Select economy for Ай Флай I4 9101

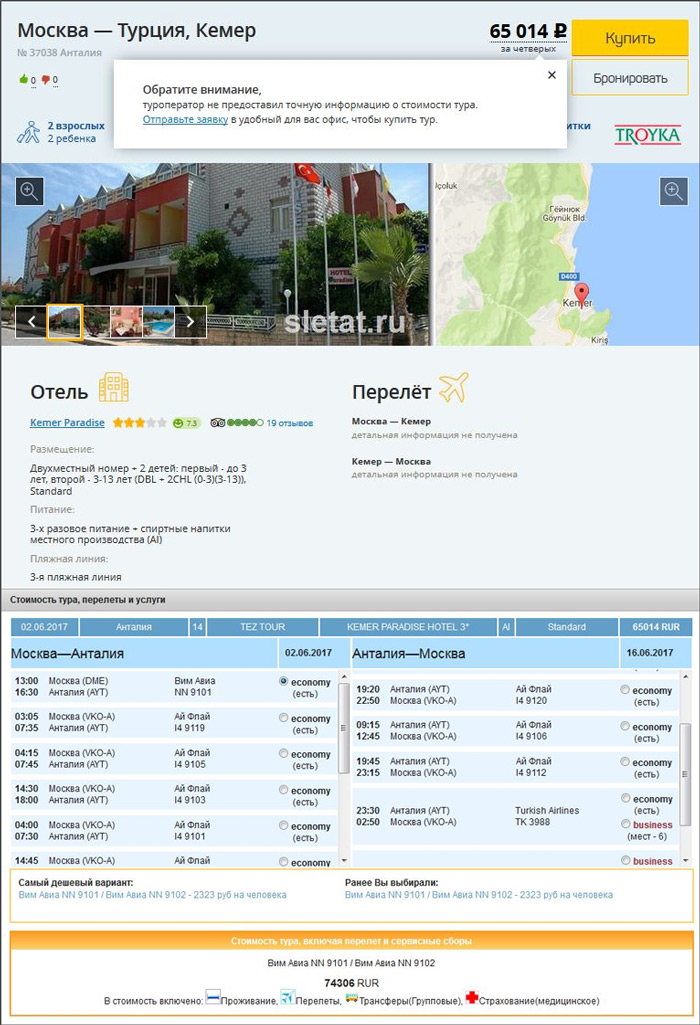click(x=283, y=826)
